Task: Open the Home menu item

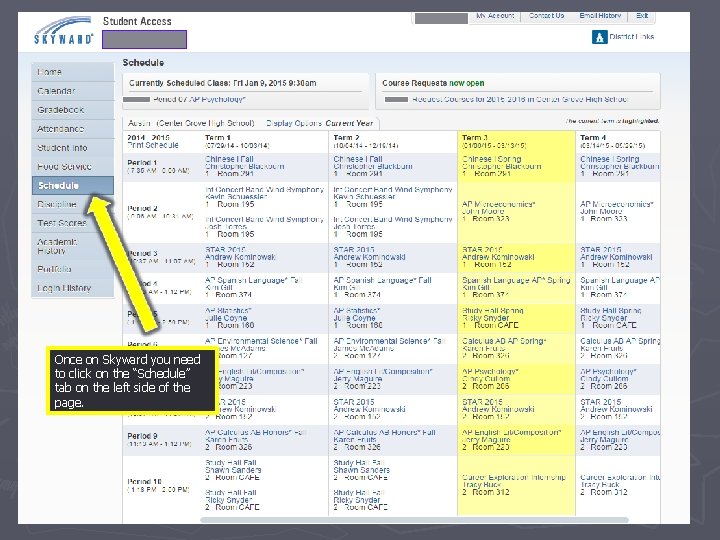Action: pos(73,72)
